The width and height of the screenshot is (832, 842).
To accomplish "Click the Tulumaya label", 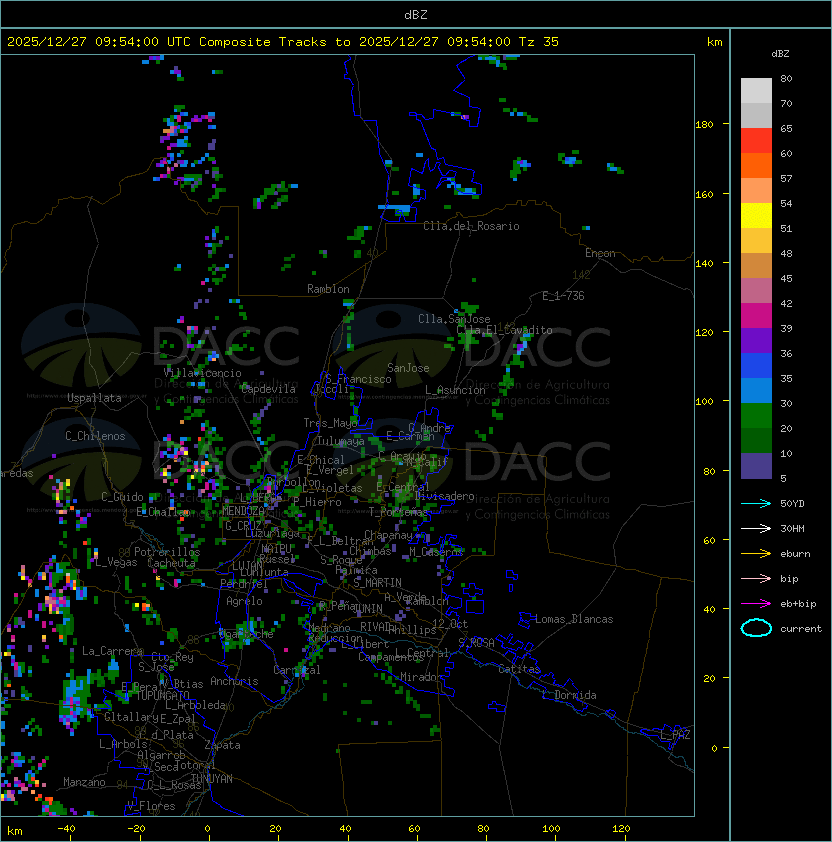I will [x=341, y=441].
